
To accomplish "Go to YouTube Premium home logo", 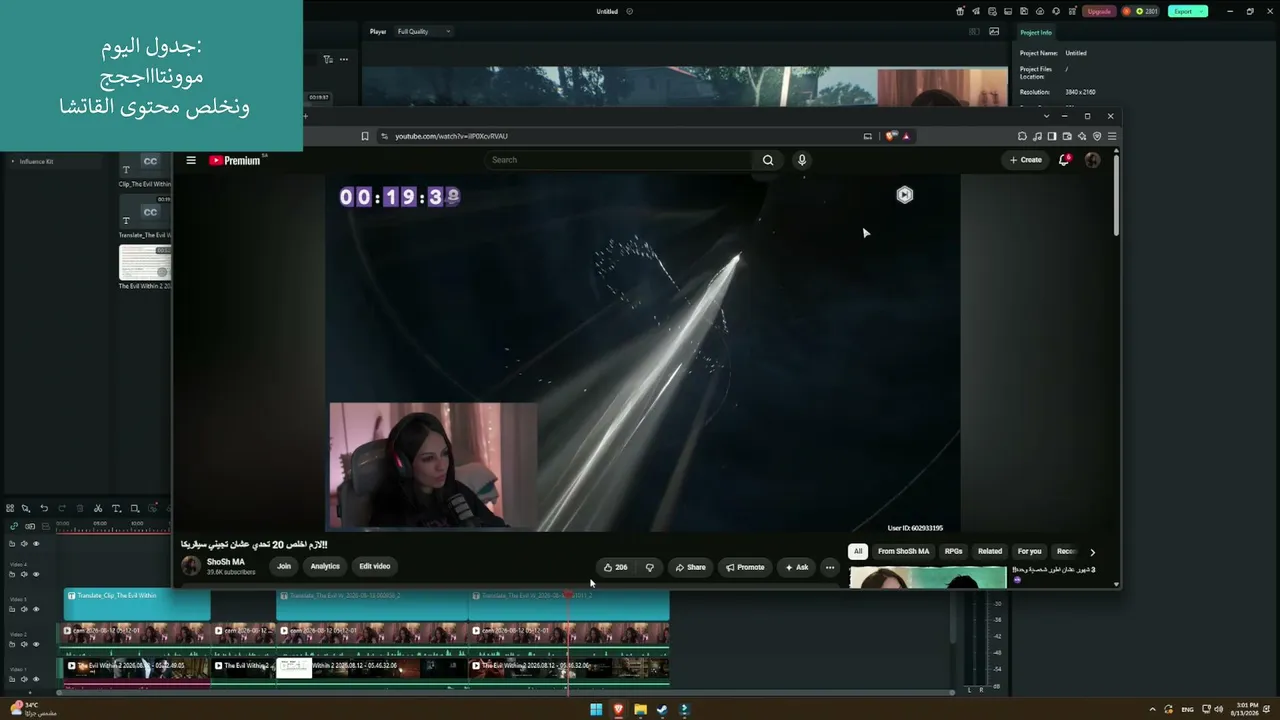I will pyautogui.click(x=235, y=160).
